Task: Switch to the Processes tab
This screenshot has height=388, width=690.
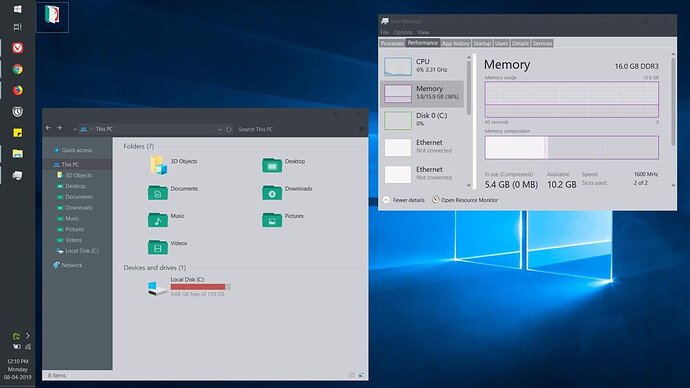Action: (x=392, y=44)
